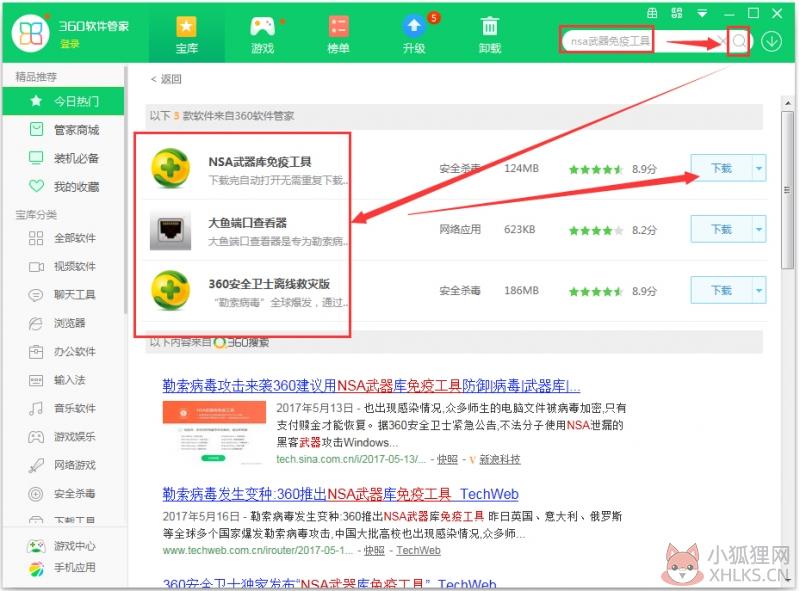Click the 音乐软件 note icon

coord(36,408)
